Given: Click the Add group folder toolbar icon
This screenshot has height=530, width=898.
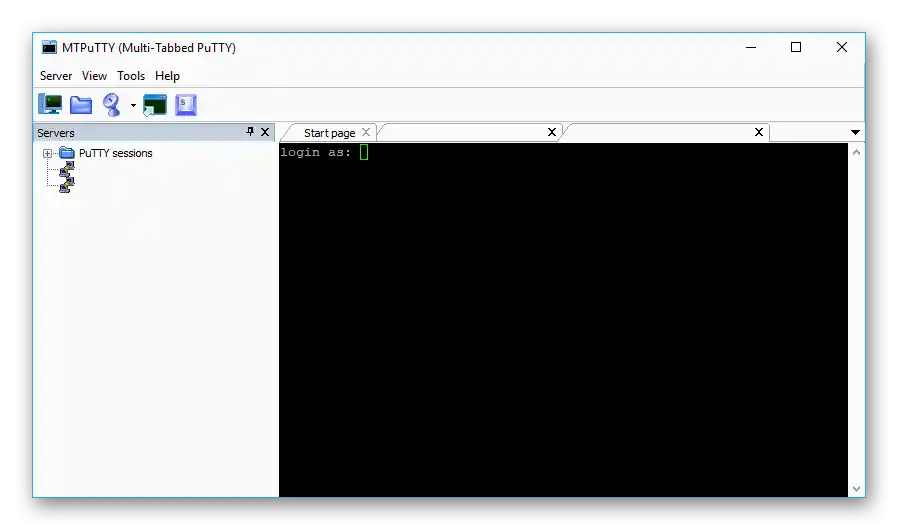Looking at the screenshot, I should (81, 105).
